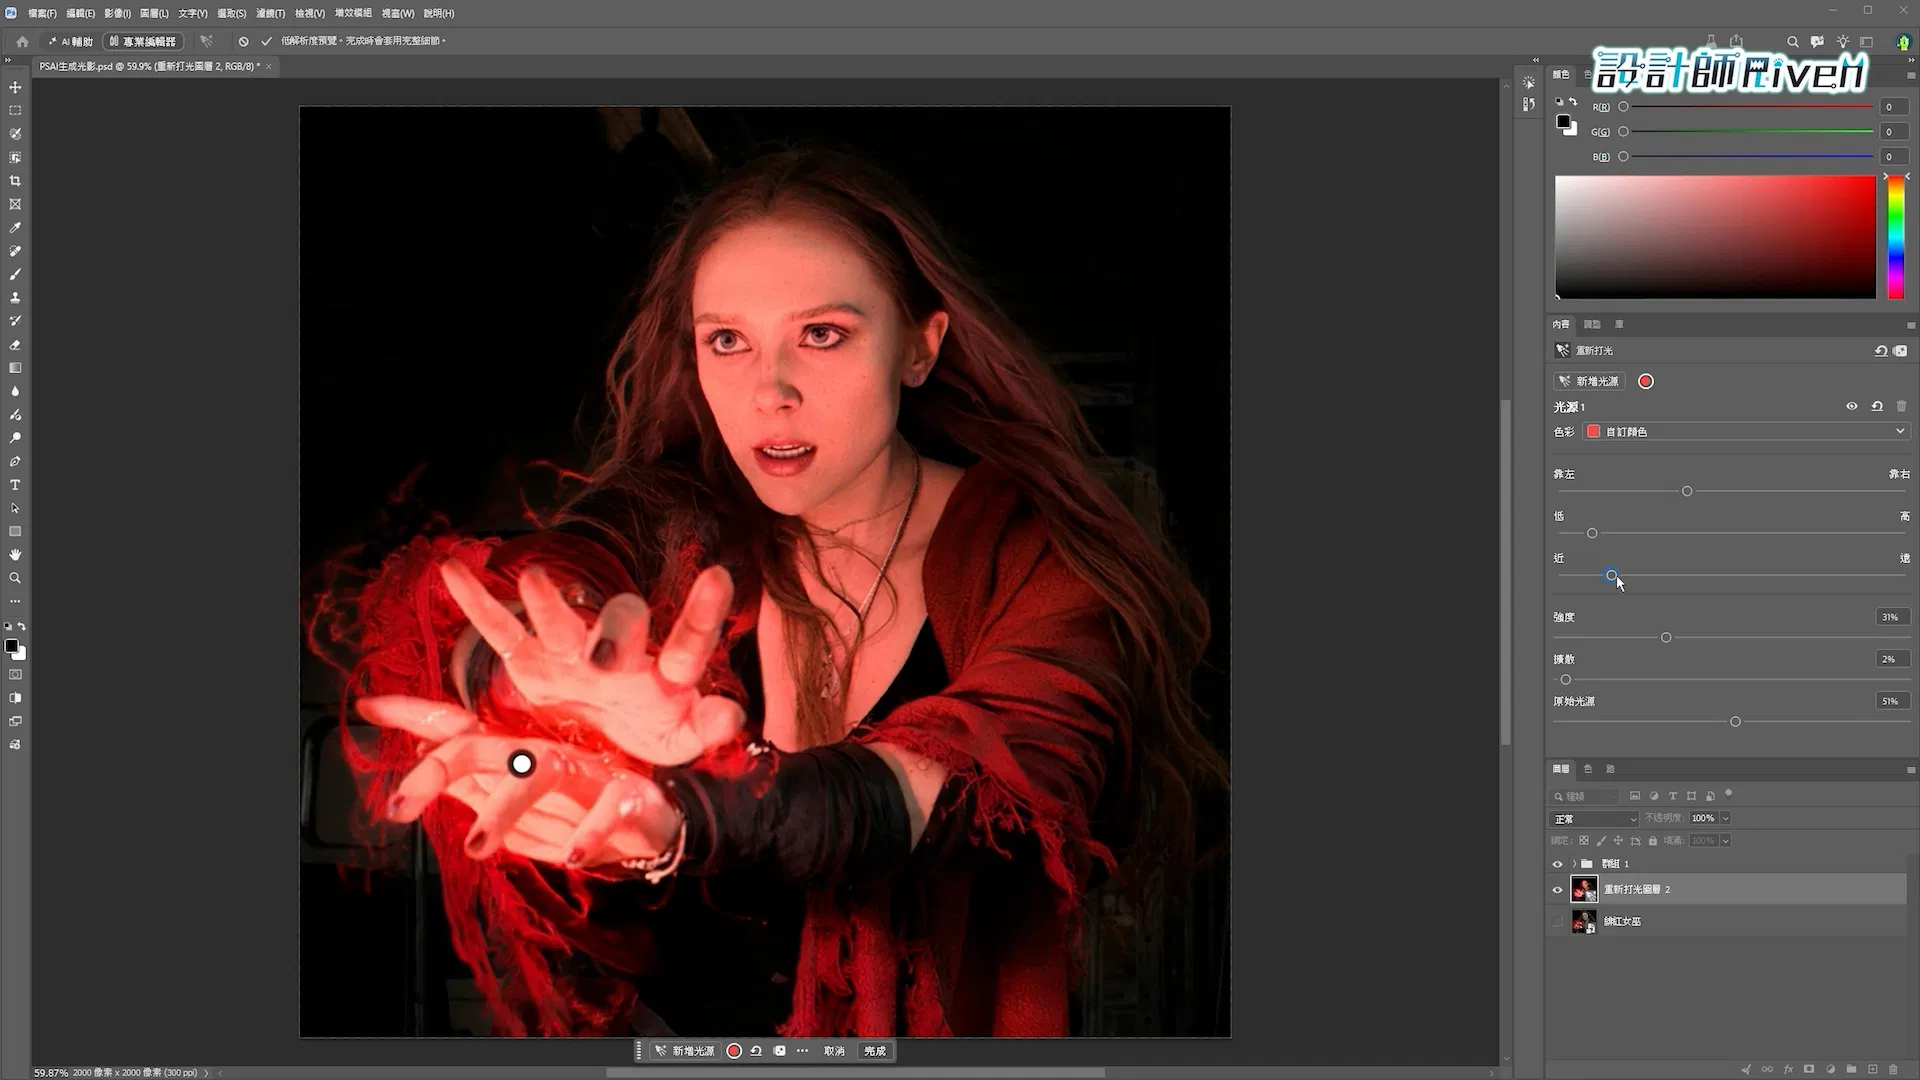Show the 緋紅女巫 layer
This screenshot has height=1080, width=1920.
pos(1557,921)
